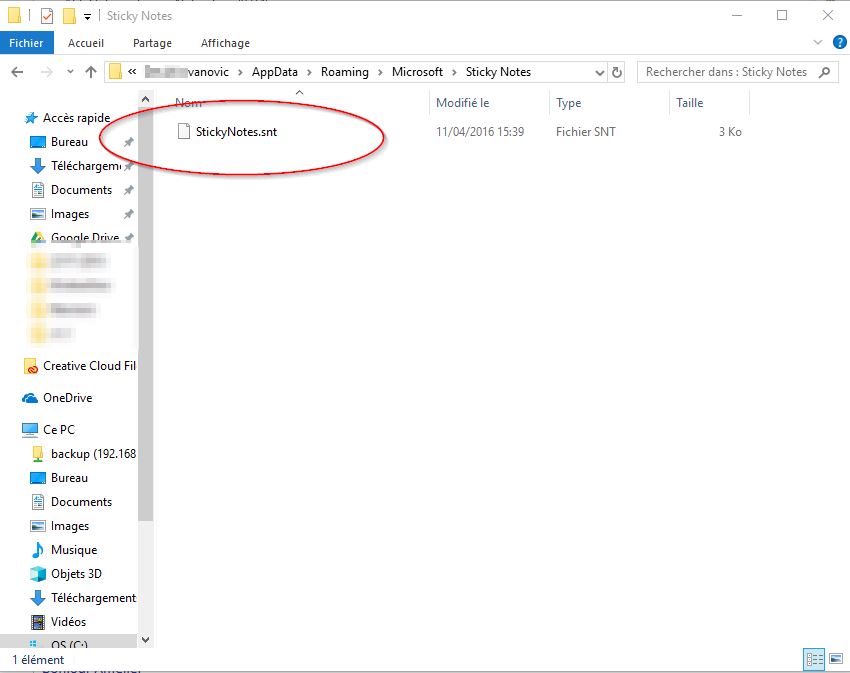The height and width of the screenshot is (673, 850).
Task: Sort by the Type column header
Action: 569,102
